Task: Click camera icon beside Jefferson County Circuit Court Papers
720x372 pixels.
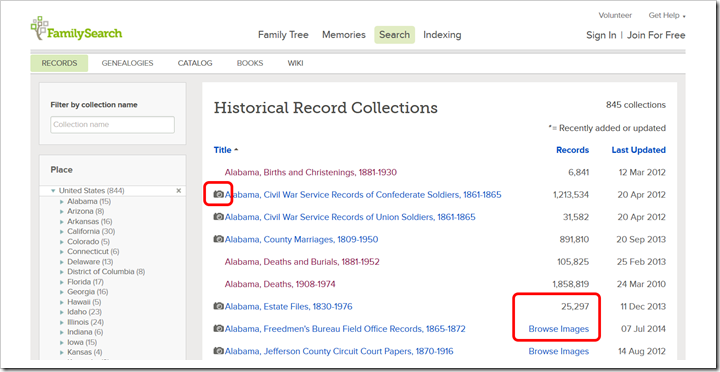Action: point(219,351)
